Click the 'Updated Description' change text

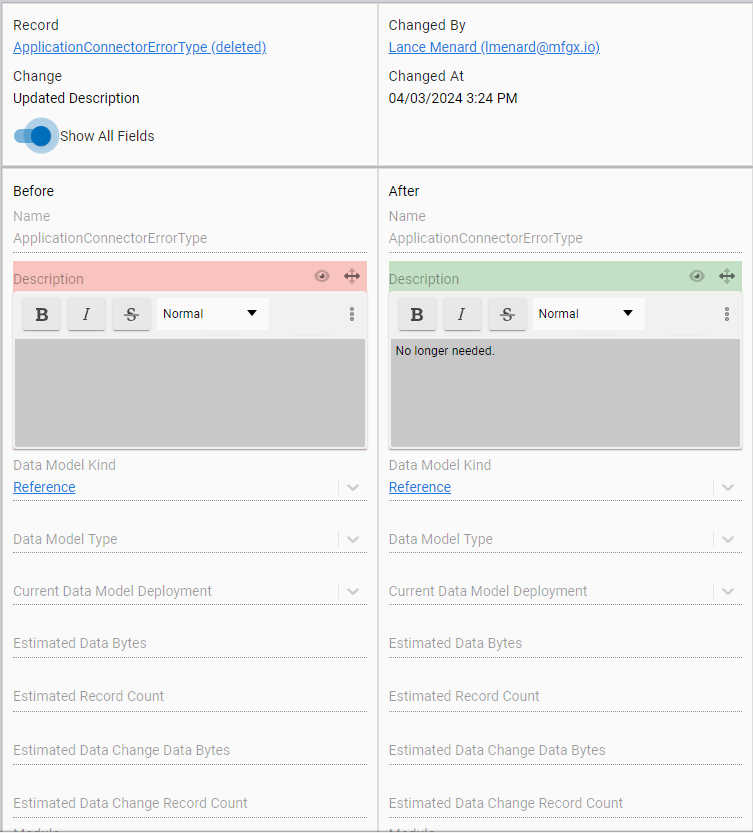76,98
